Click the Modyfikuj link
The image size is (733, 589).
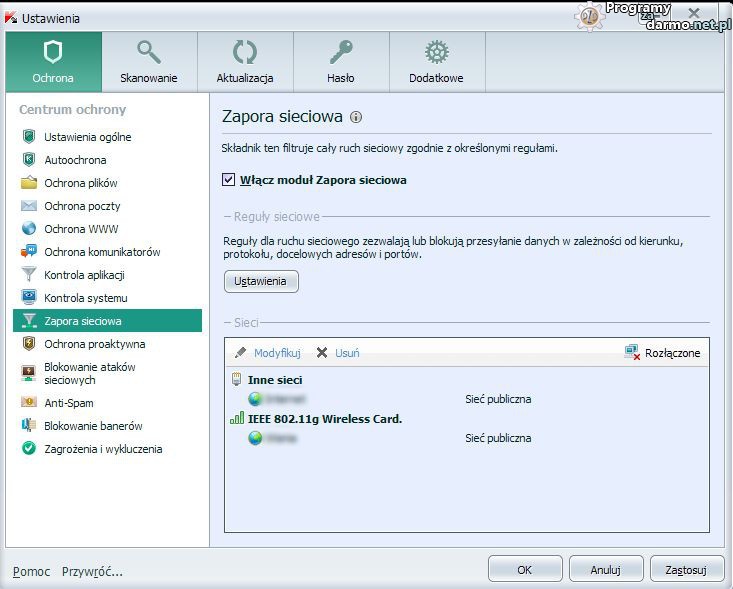[x=277, y=353]
